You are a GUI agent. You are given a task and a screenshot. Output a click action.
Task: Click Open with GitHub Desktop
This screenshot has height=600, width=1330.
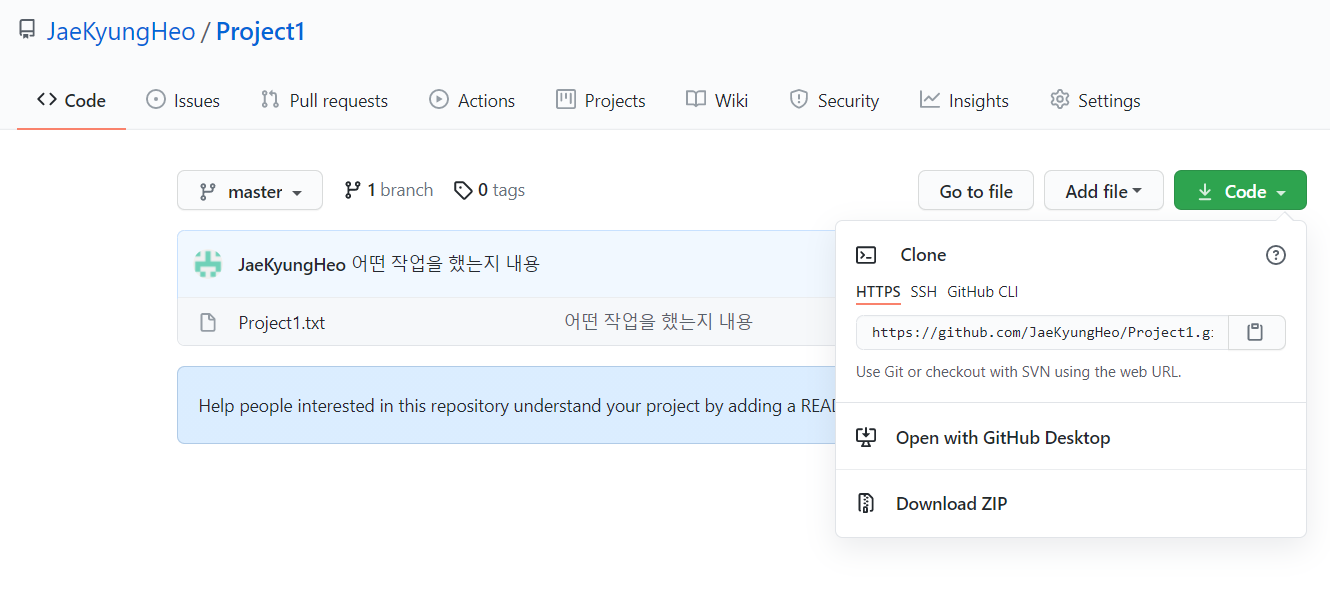pyautogui.click(x=1003, y=437)
